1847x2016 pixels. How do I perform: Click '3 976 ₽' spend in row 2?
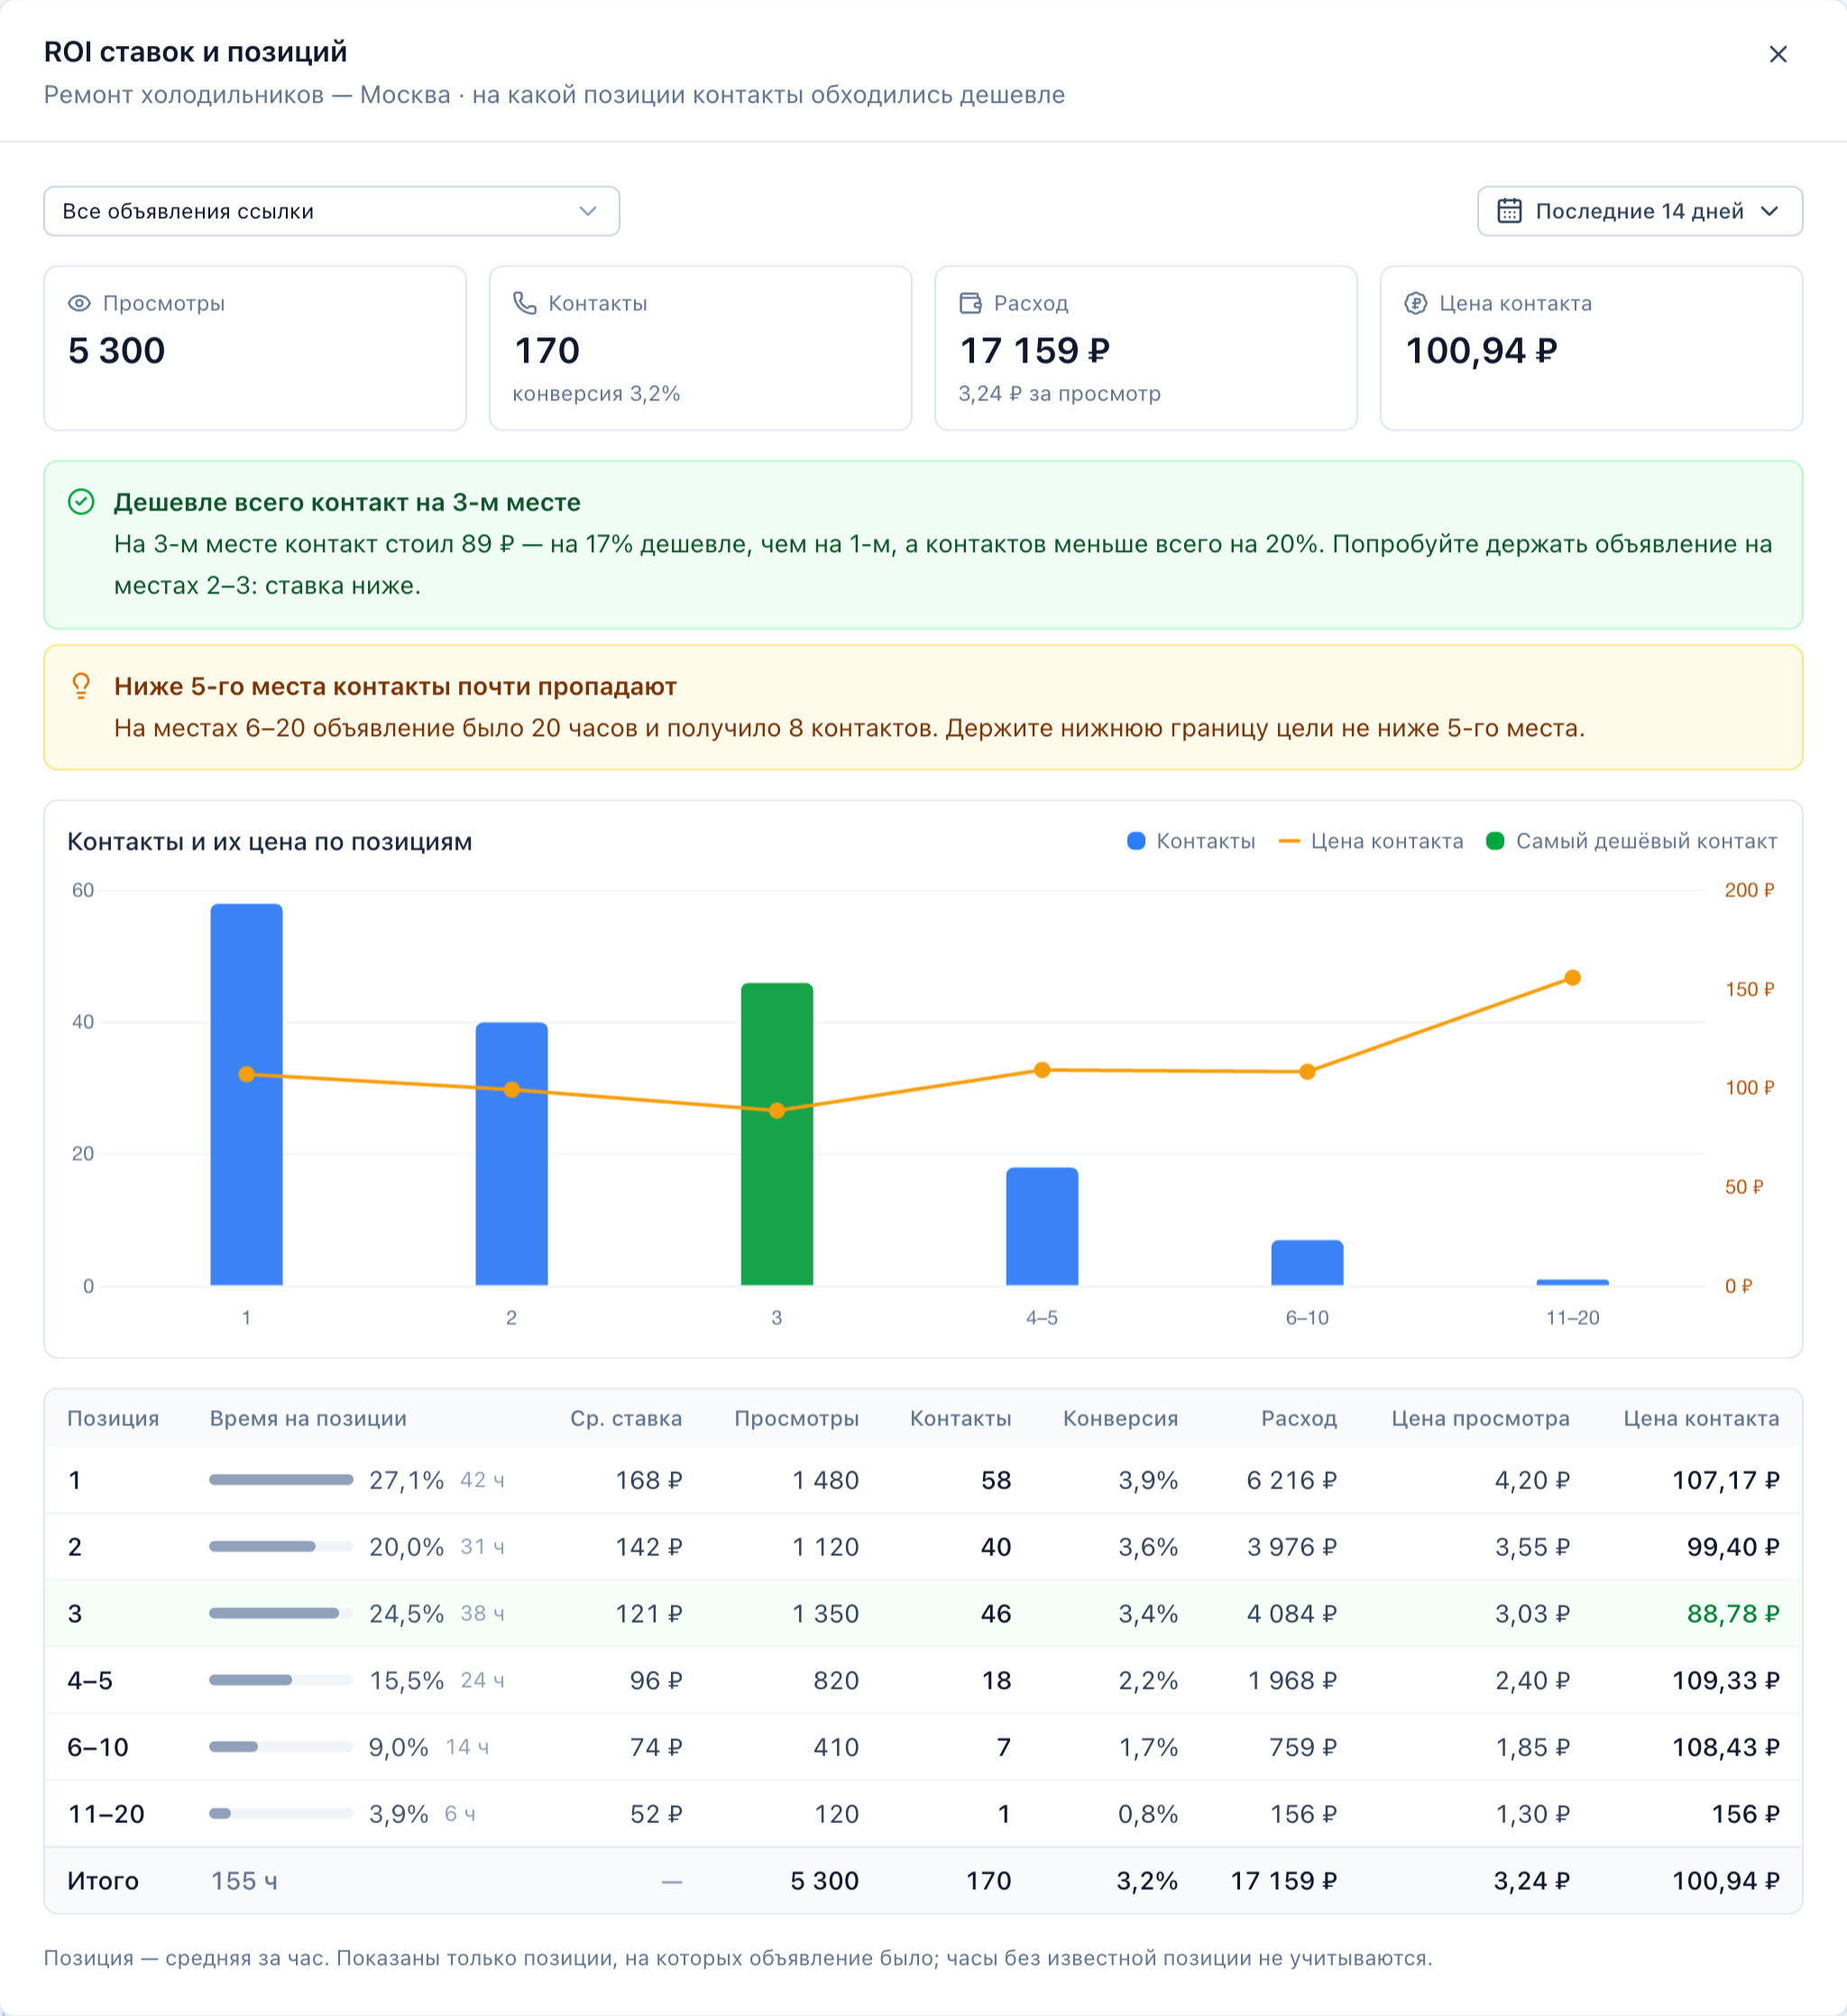click(1291, 1547)
